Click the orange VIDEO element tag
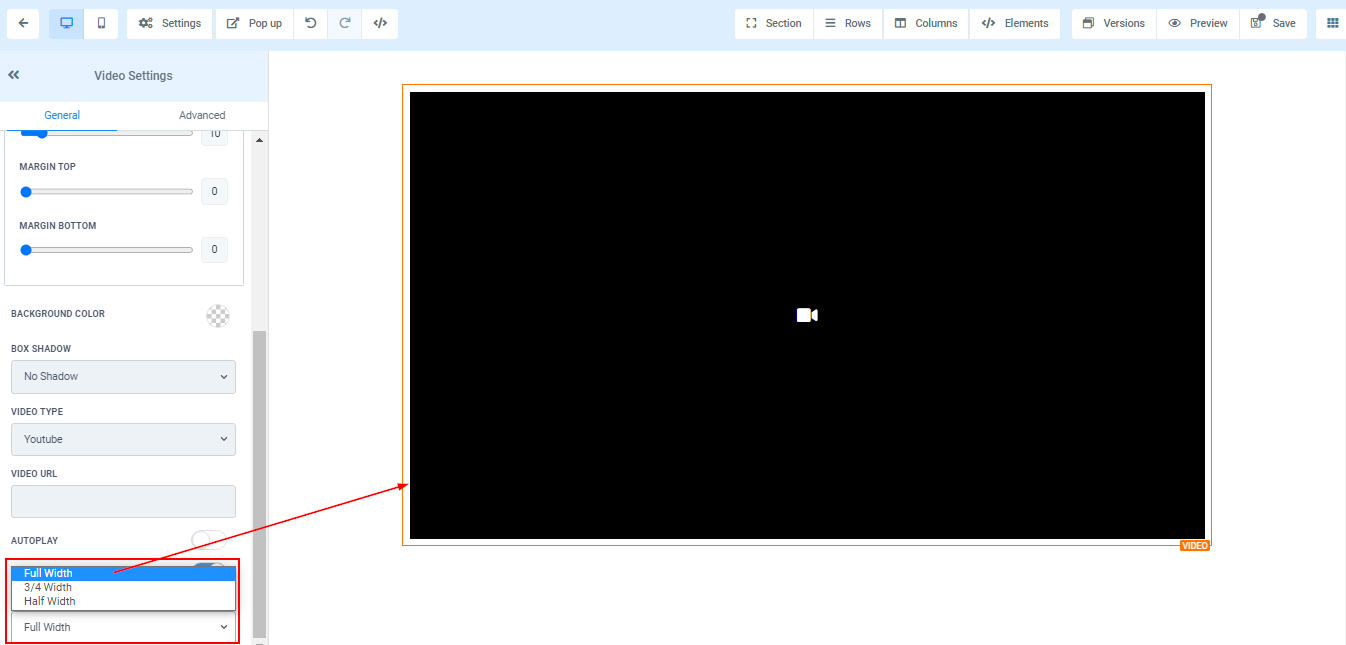 pos(1195,546)
